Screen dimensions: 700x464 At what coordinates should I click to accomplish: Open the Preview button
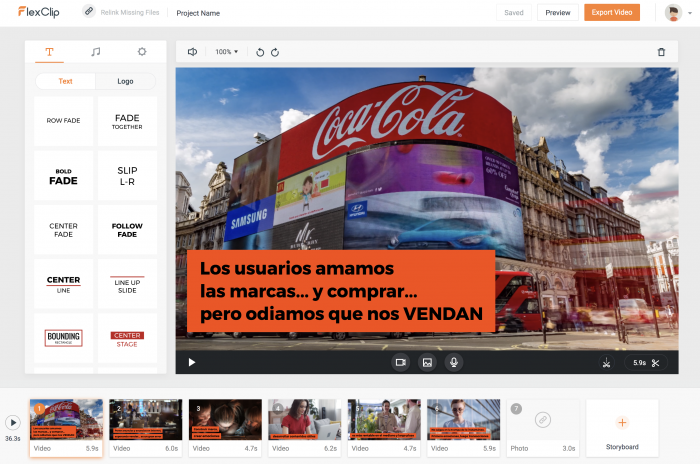[x=558, y=13]
